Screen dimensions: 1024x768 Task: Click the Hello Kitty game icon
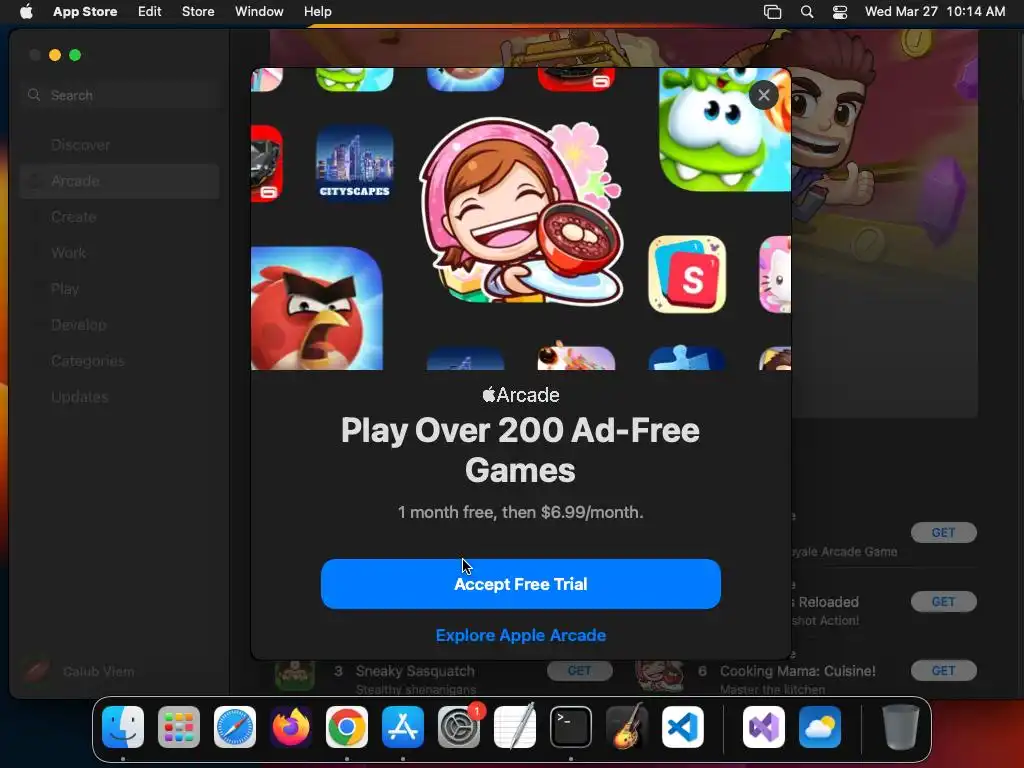tap(775, 274)
